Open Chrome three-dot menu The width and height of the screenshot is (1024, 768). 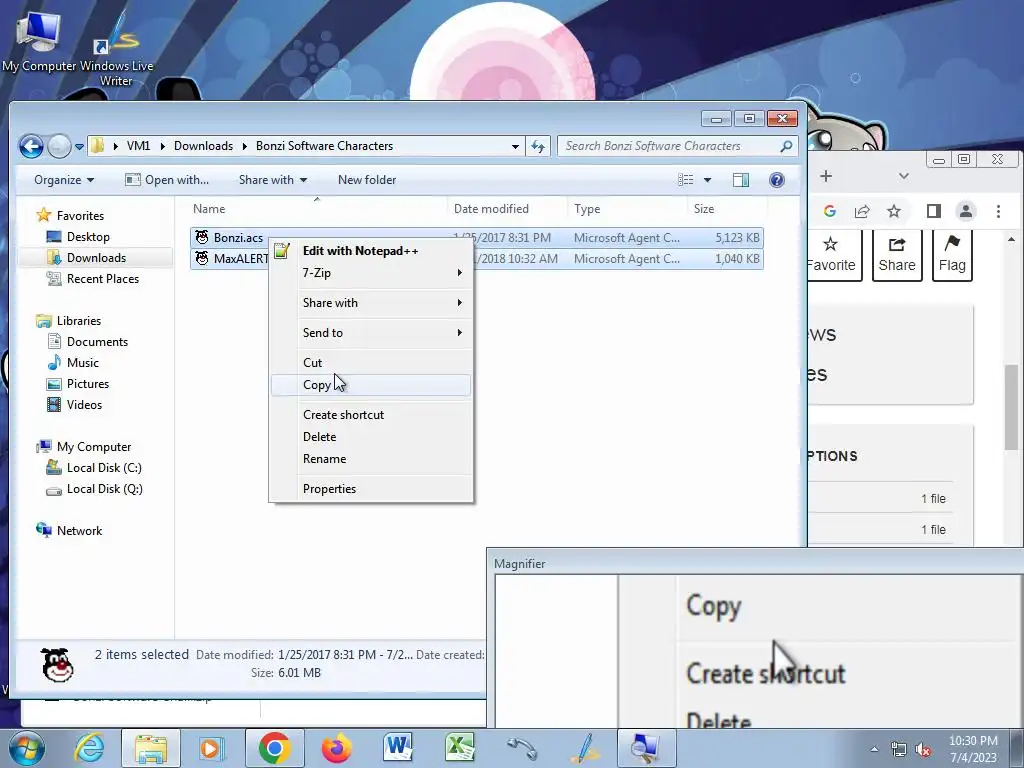pyautogui.click(x=998, y=211)
